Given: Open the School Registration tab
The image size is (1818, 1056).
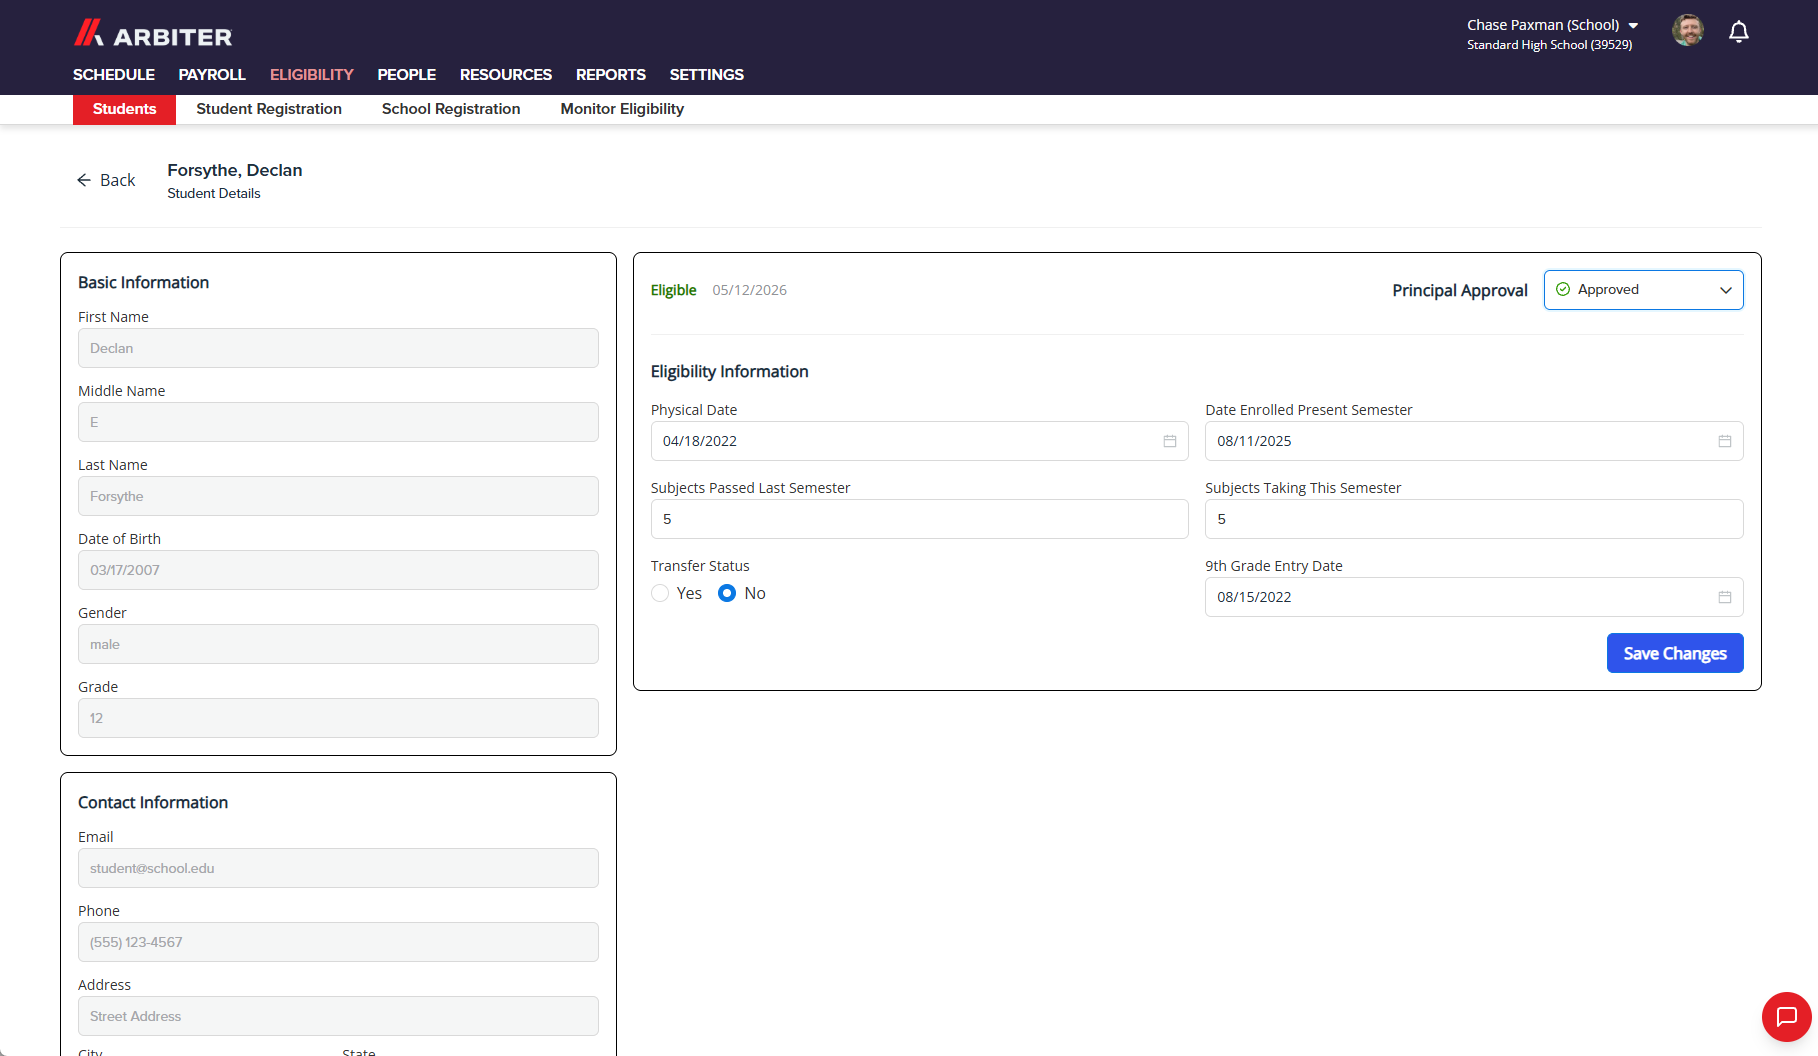Looking at the screenshot, I should click(451, 109).
